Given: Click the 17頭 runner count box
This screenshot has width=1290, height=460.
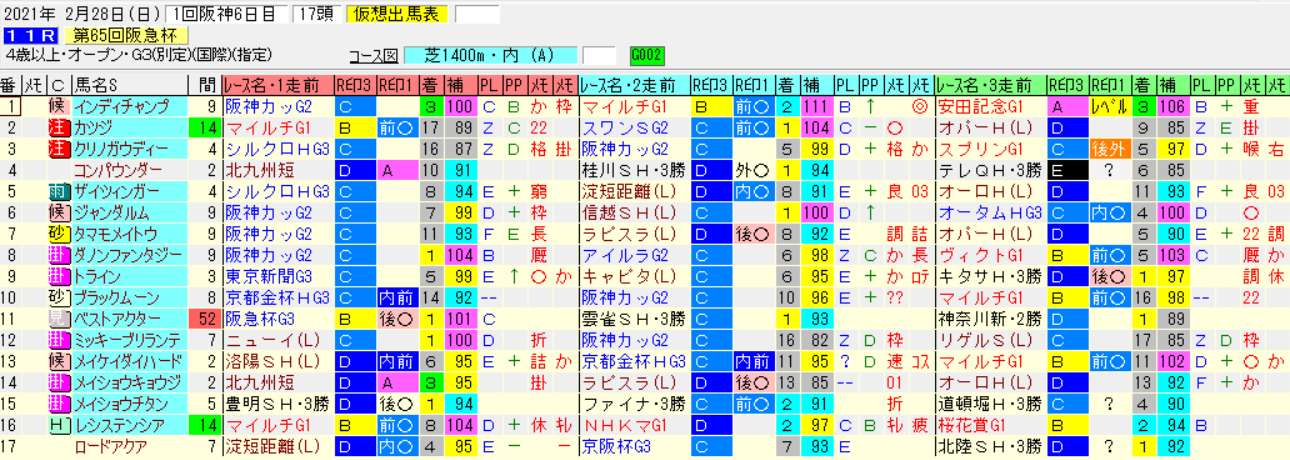Looking at the screenshot, I should [317, 15].
